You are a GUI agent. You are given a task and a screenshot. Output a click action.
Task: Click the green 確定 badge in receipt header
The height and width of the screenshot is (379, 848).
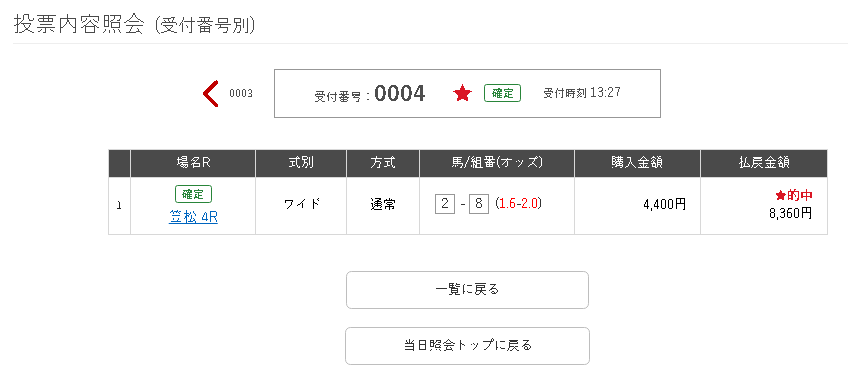tap(502, 93)
